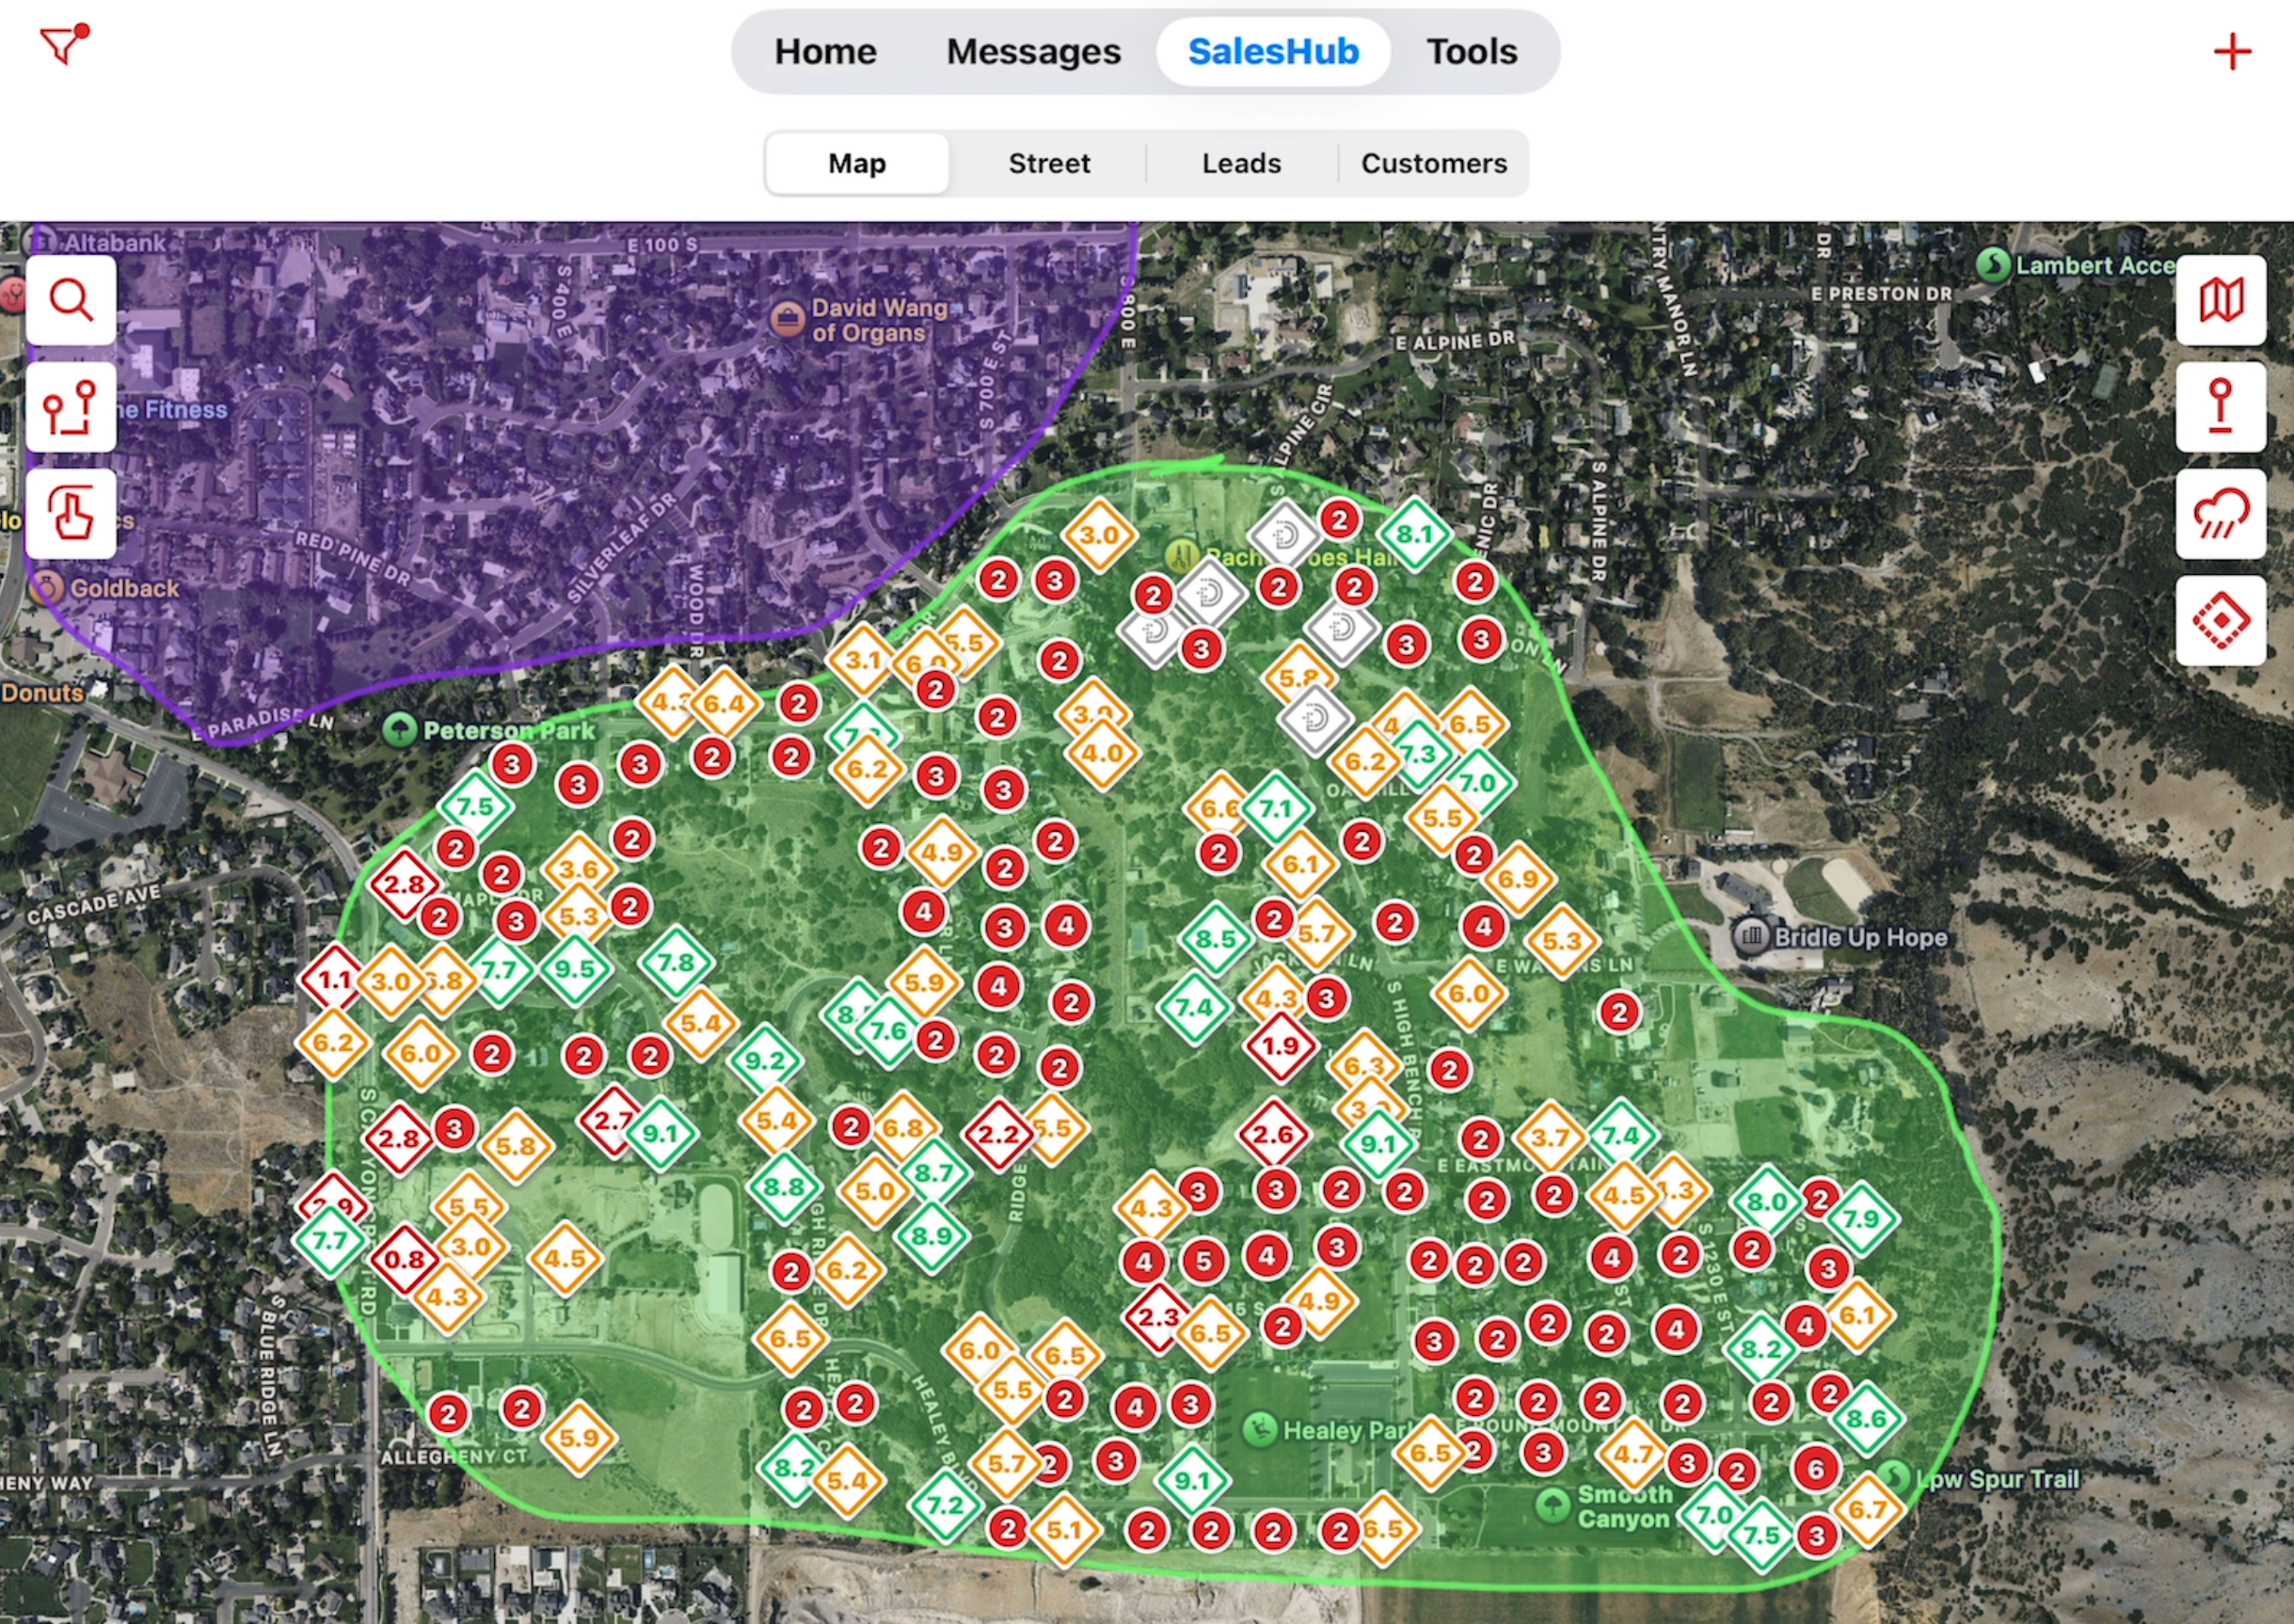Go to the Tools tab

[1471, 52]
